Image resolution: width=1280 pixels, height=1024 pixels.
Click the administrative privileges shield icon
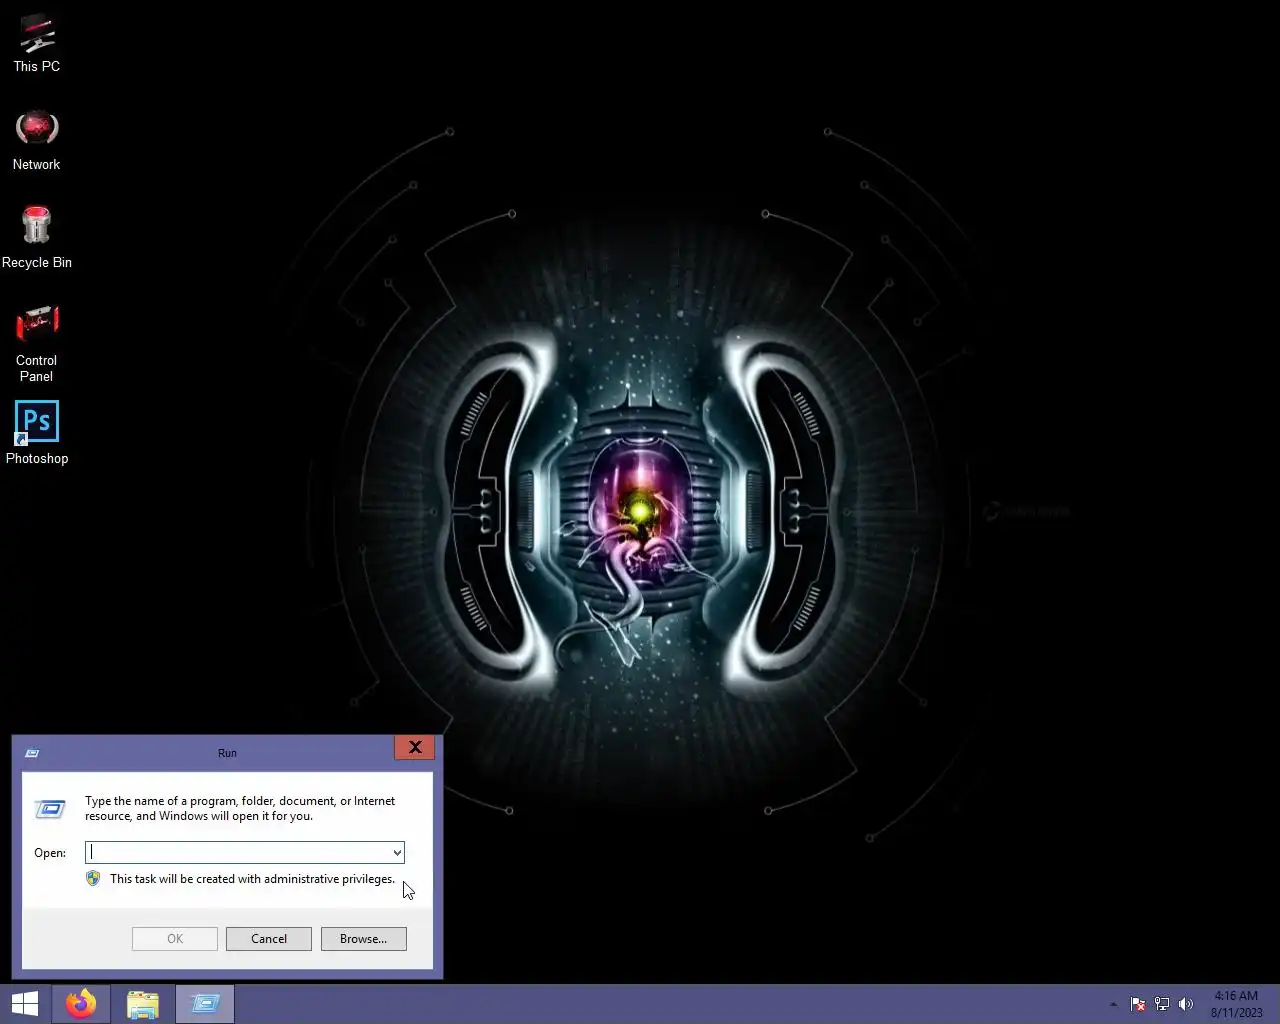(x=93, y=878)
